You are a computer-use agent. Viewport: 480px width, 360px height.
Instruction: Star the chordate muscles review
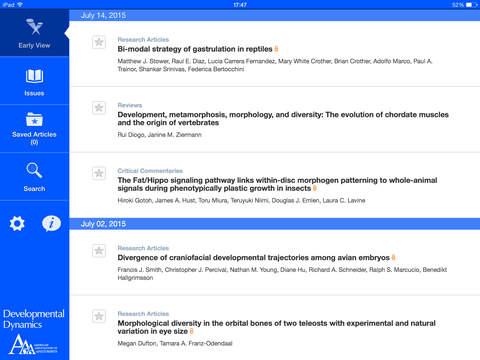pyautogui.click(x=99, y=108)
